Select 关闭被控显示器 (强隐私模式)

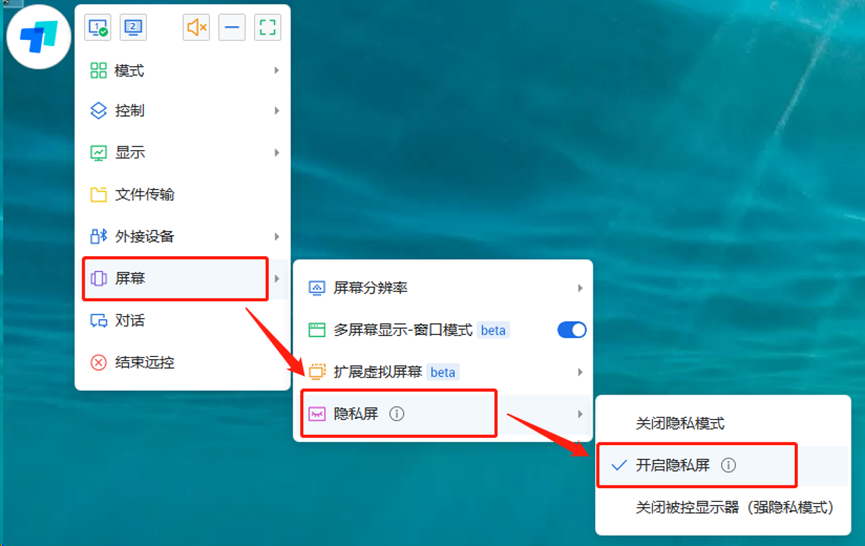pyautogui.click(x=723, y=507)
